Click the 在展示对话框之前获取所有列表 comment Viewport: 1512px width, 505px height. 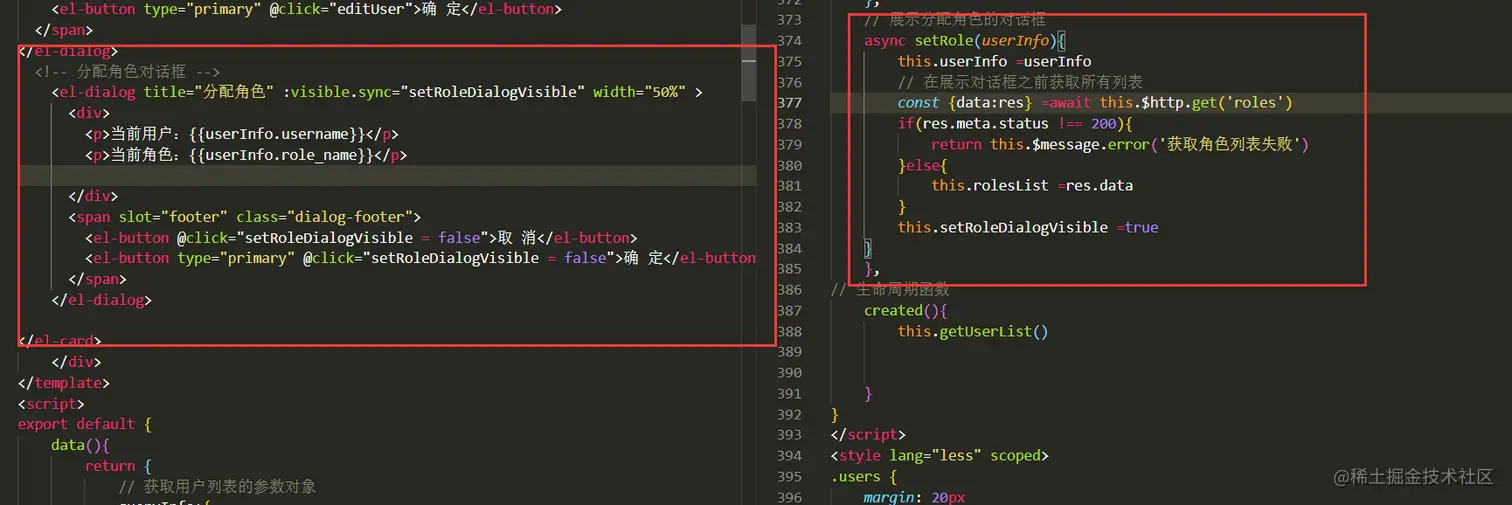point(1020,82)
